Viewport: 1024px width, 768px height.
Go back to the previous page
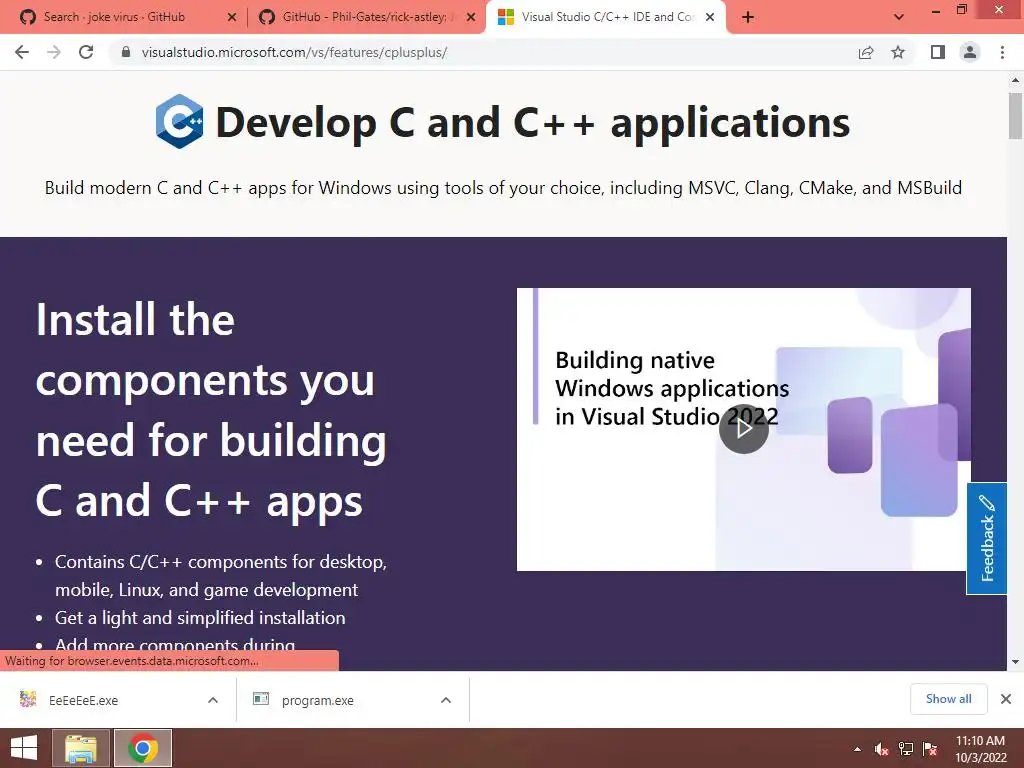[x=22, y=52]
